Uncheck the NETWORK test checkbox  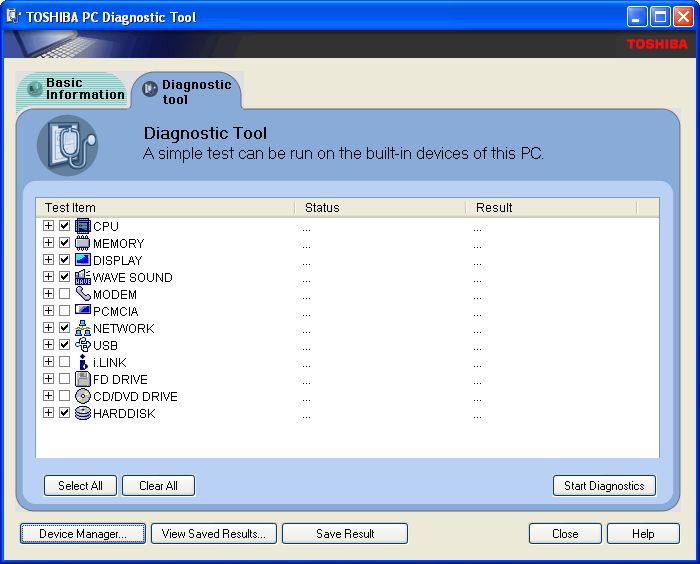point(65,328)
